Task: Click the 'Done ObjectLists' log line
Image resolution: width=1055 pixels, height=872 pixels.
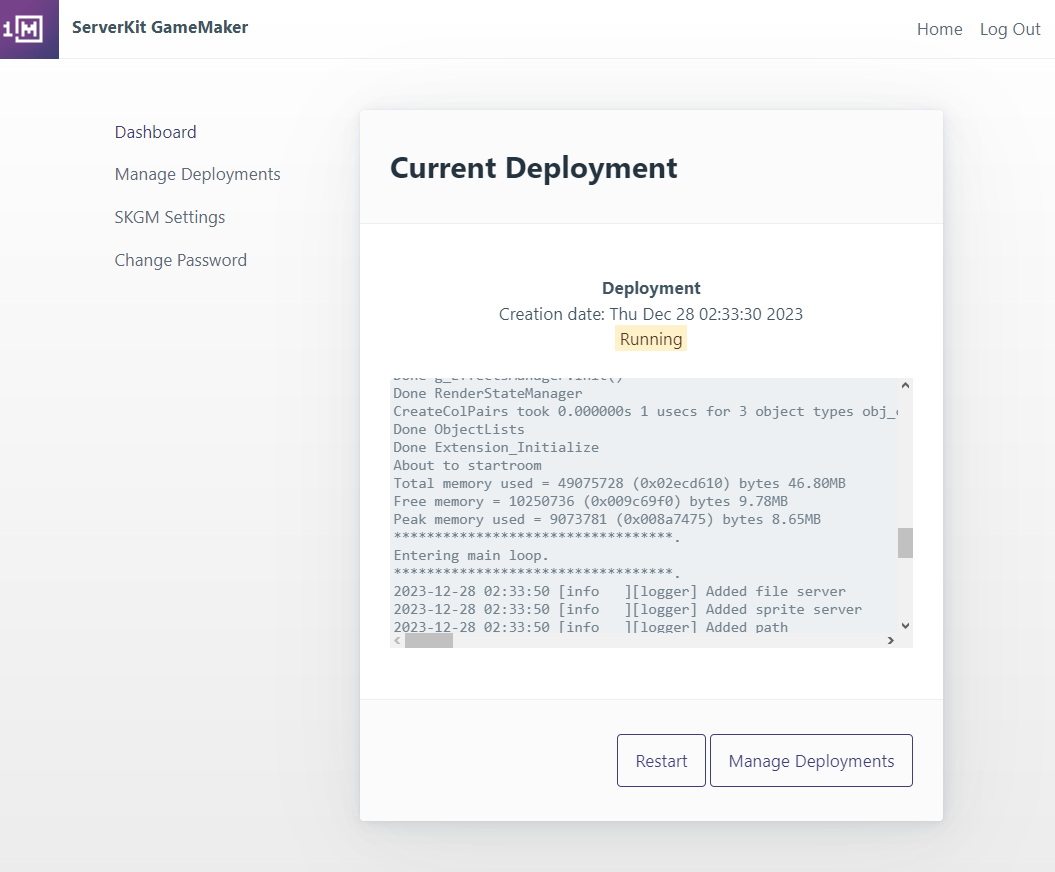Action: point(459,429)
